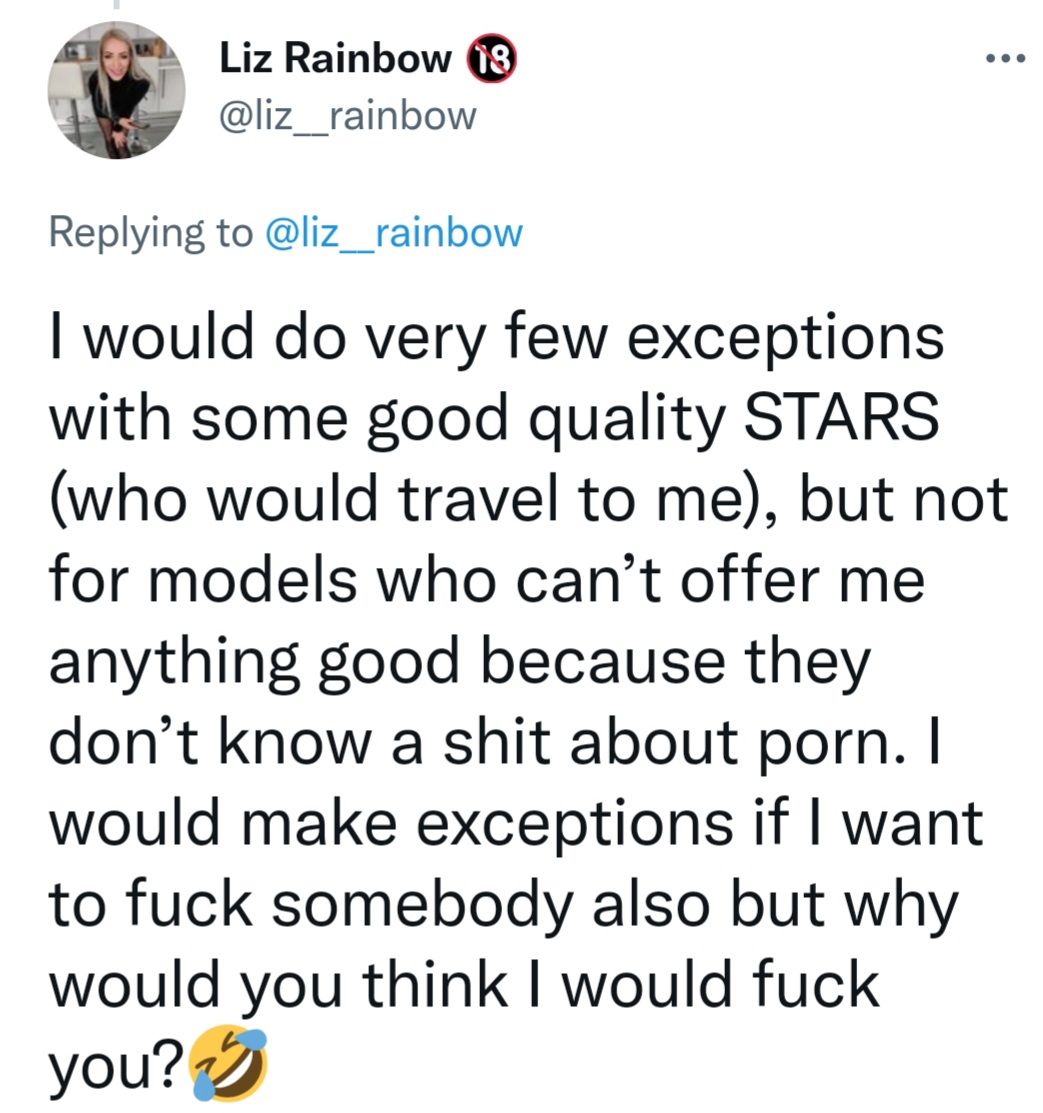Click the thread connector line above the avatar

(x=115, y=5)
